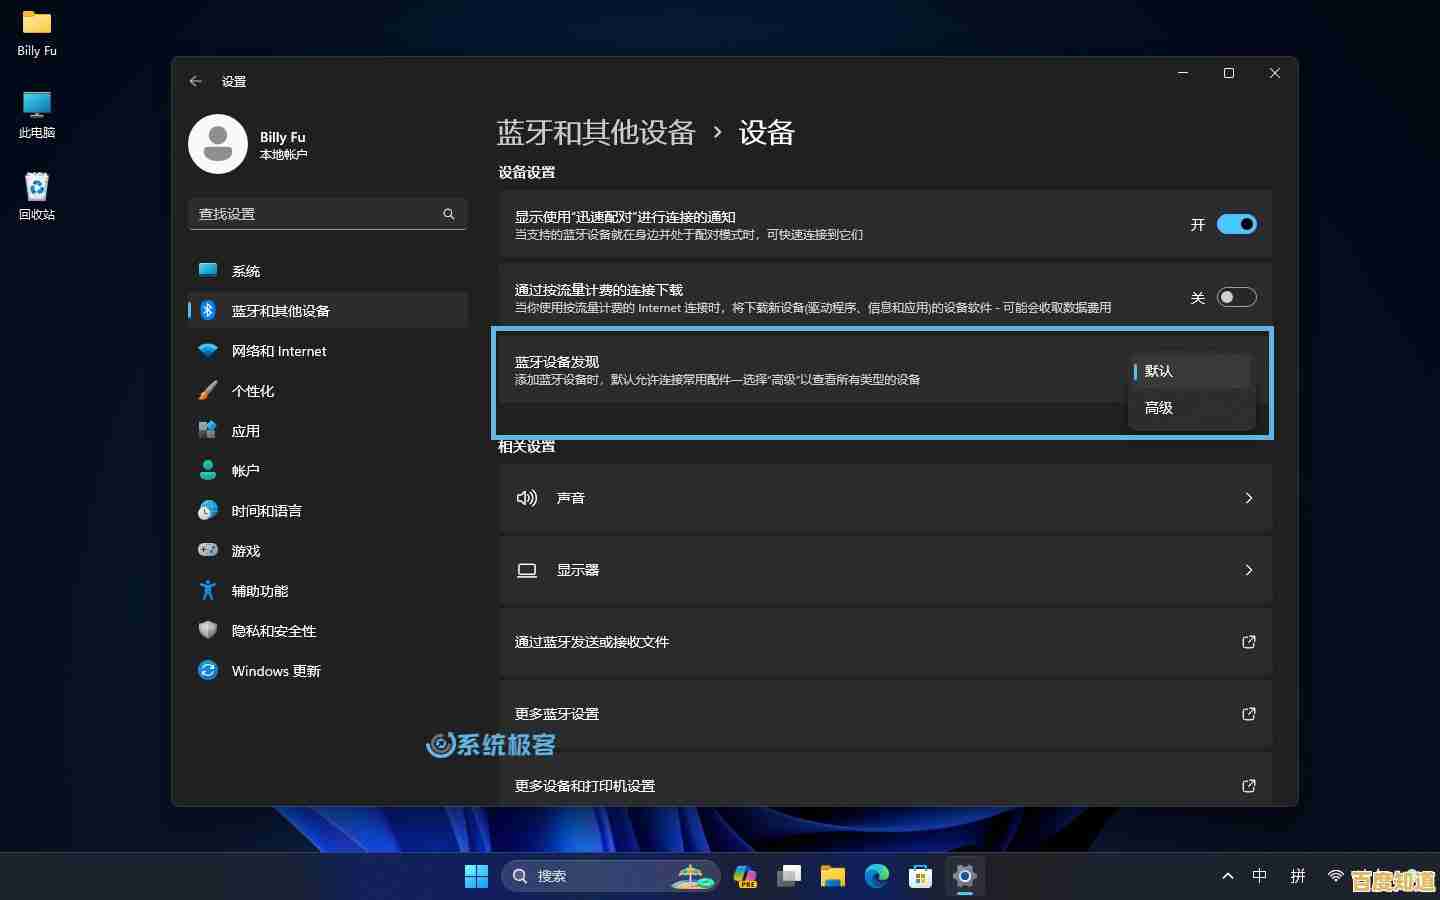Turn off 迅速配对 notifications toggle

coord(1237,224)
